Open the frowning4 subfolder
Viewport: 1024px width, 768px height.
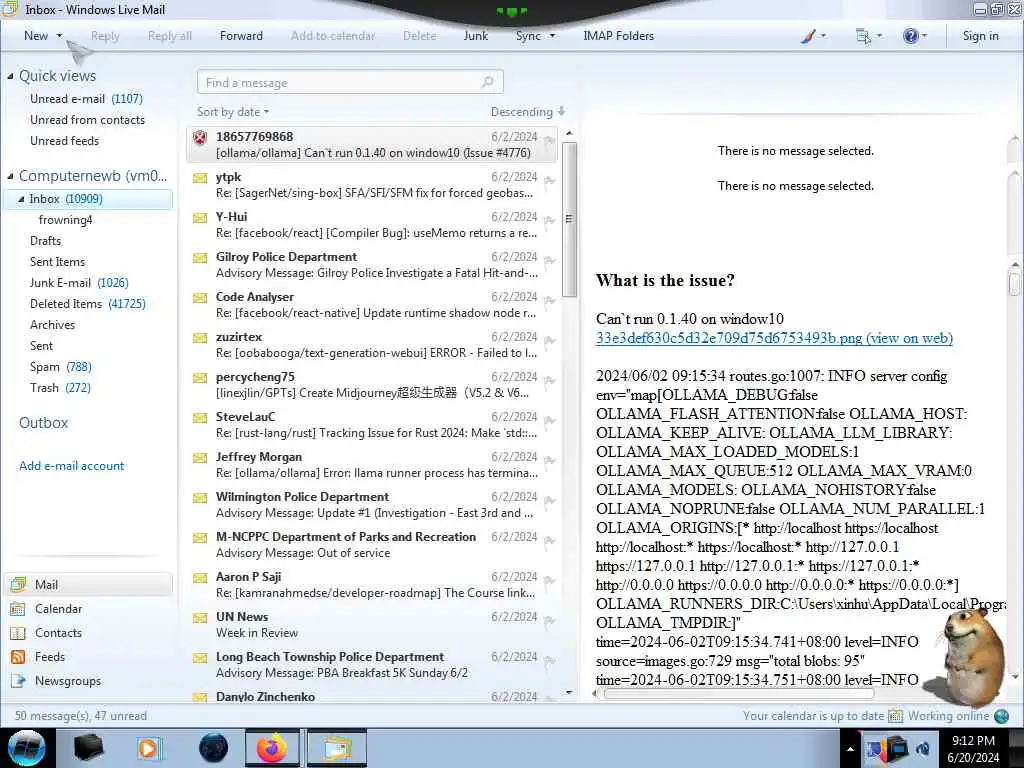65,220
